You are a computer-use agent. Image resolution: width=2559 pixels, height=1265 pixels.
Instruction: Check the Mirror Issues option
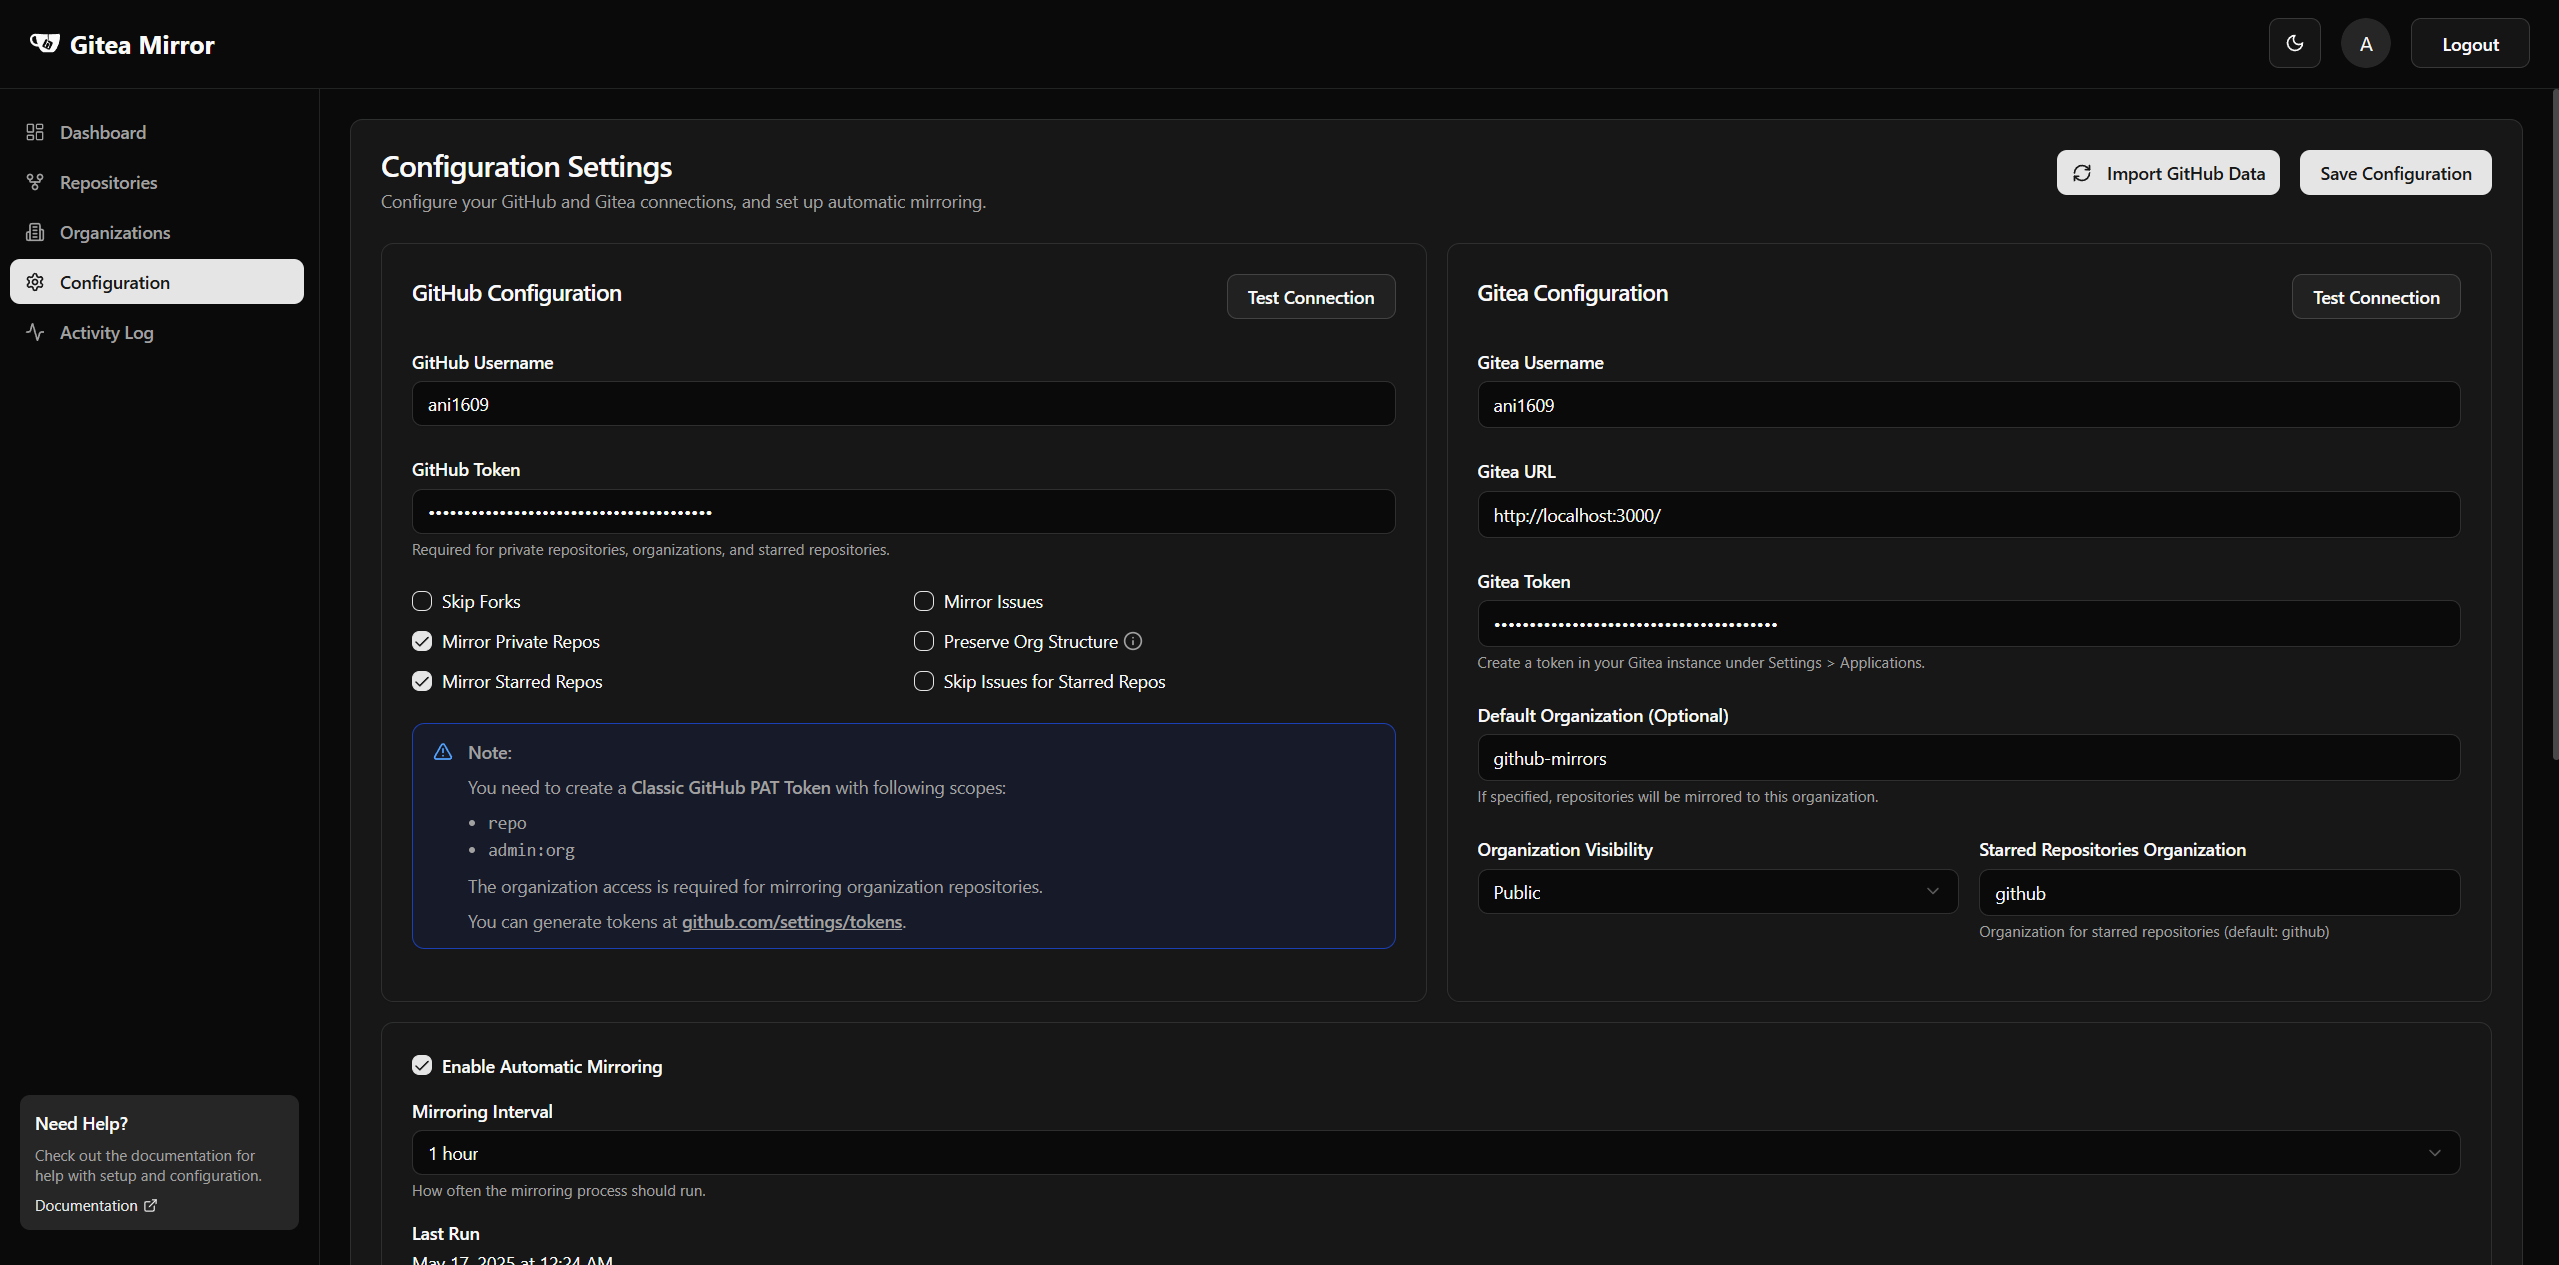[924, 601]
